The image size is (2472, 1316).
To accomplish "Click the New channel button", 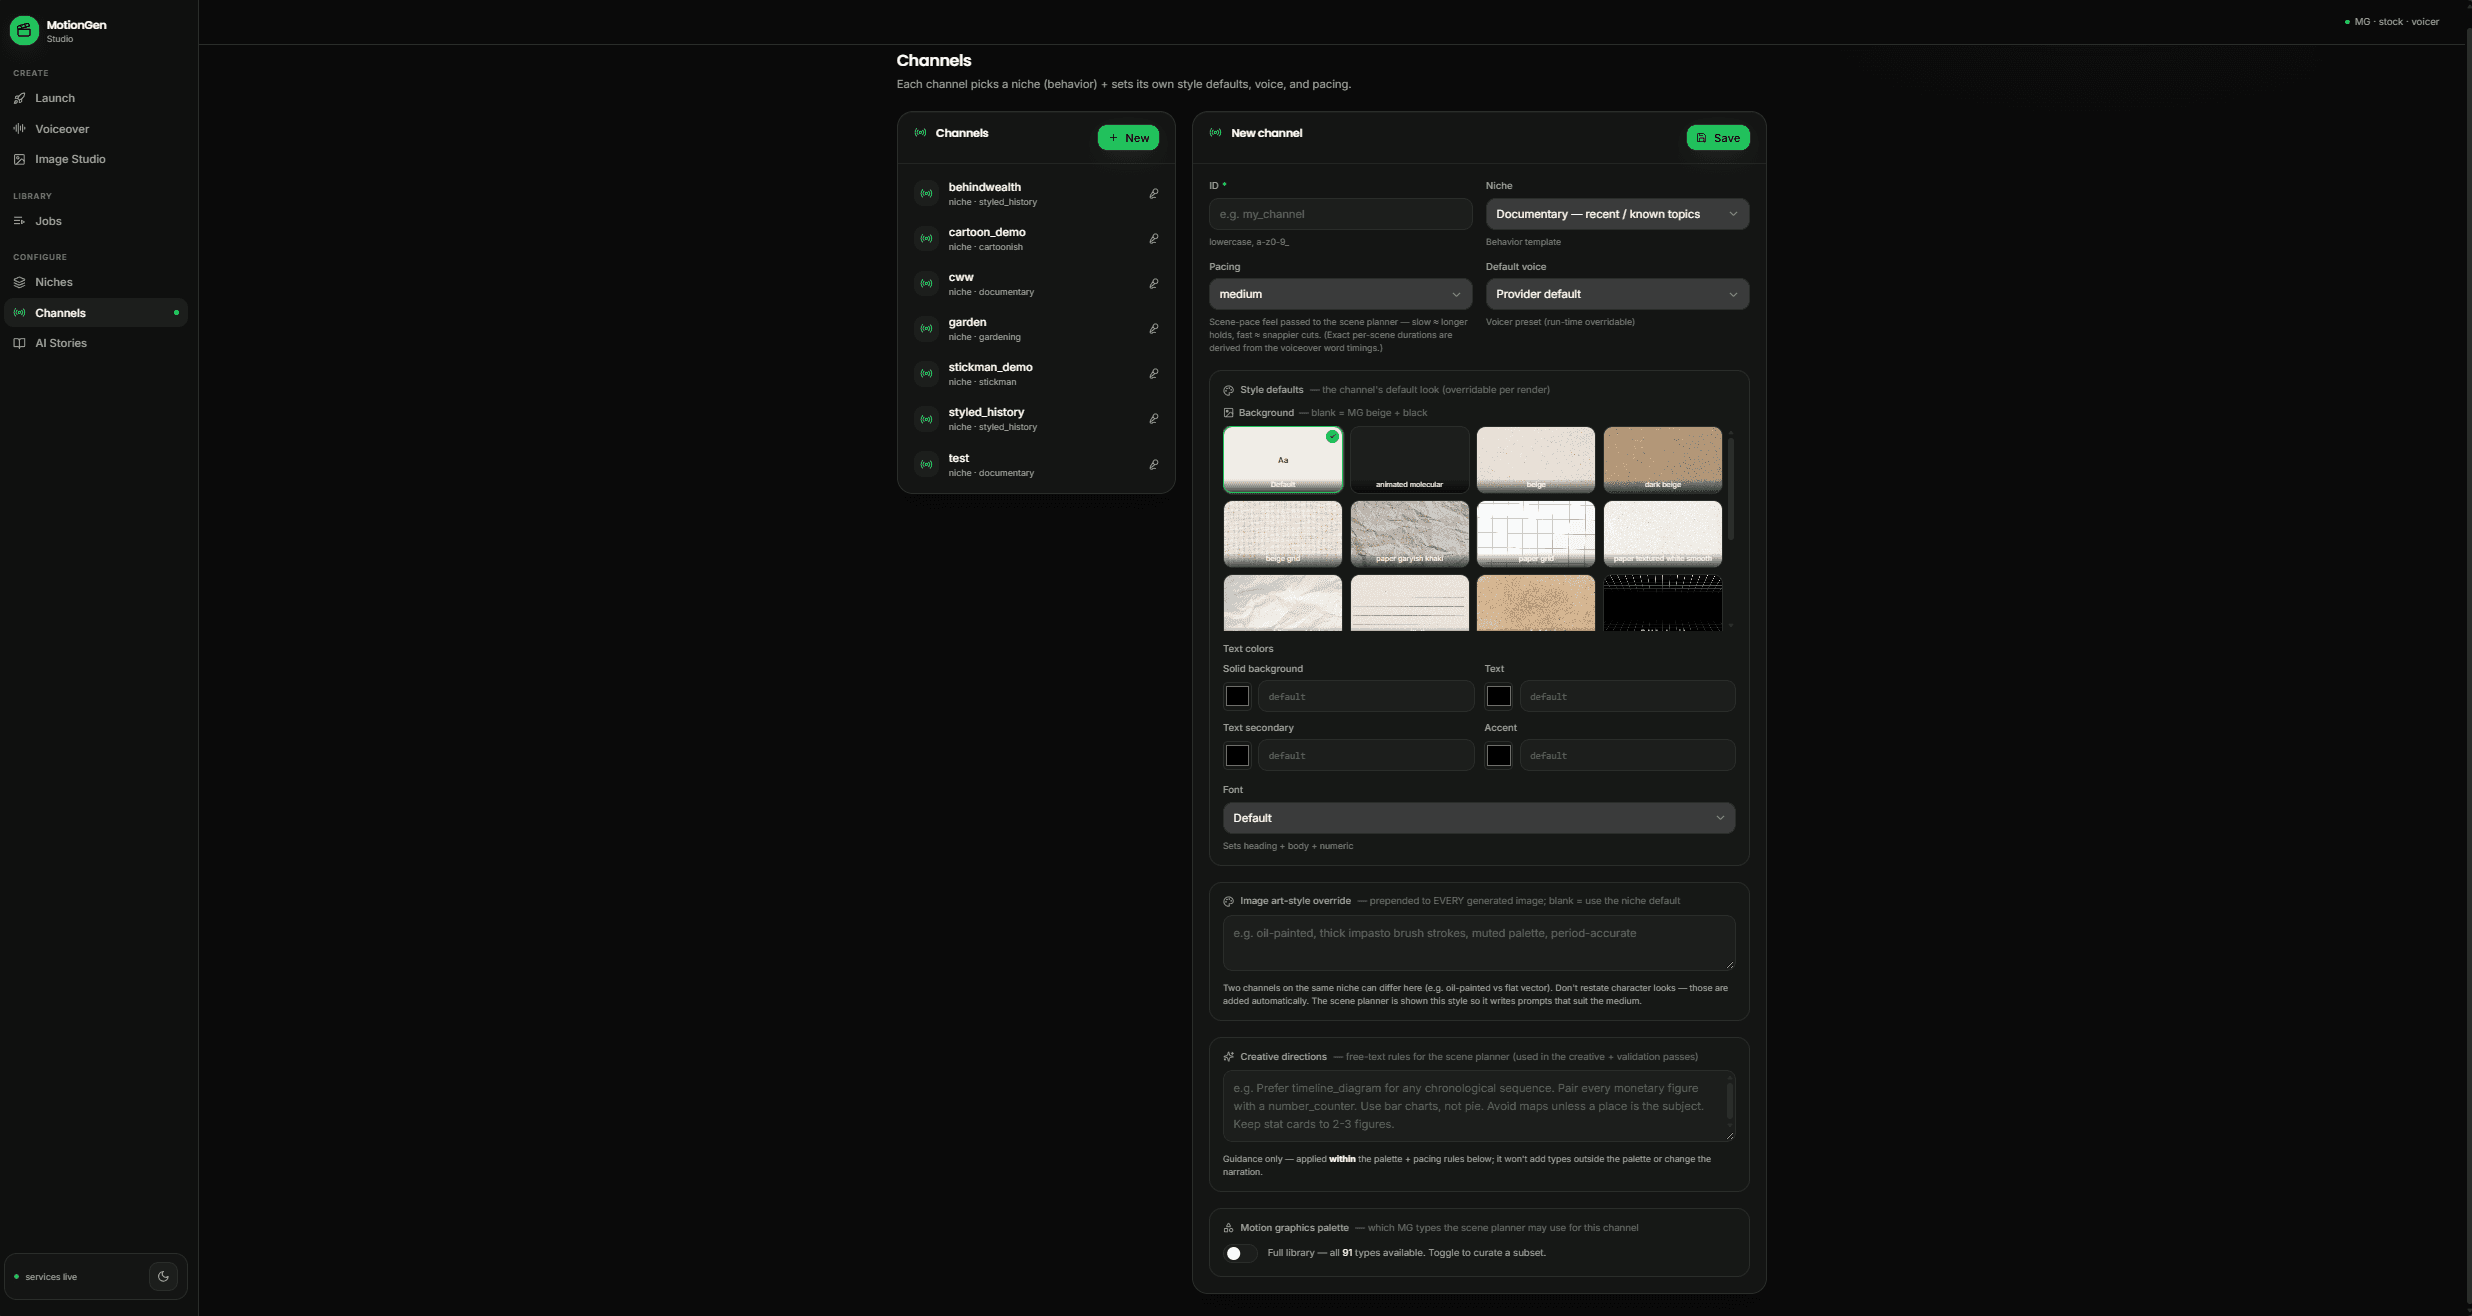I will pyautogui.click(x=1128, y=138).
